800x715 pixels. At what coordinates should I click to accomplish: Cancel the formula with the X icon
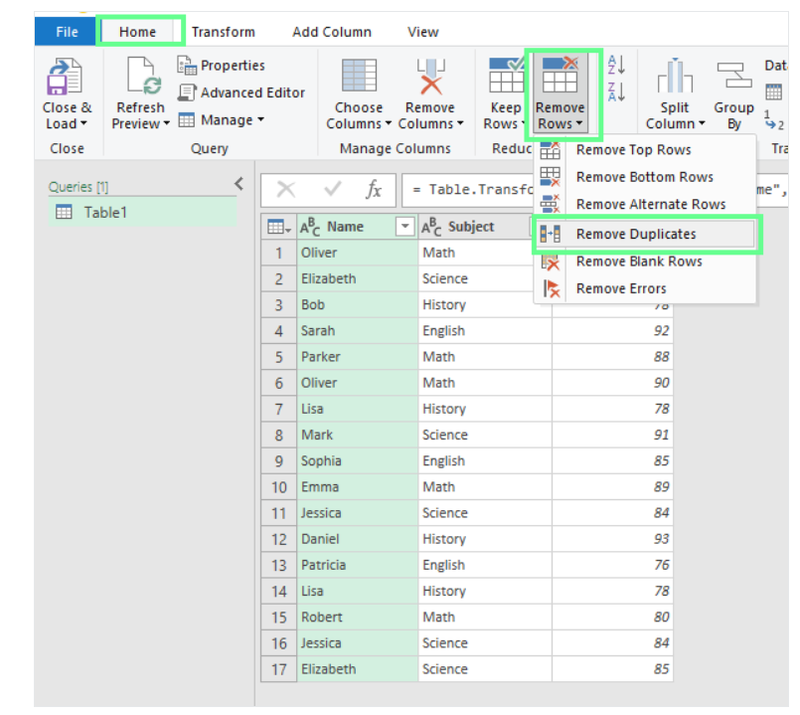pyautogui.click(x=286, y=190)
